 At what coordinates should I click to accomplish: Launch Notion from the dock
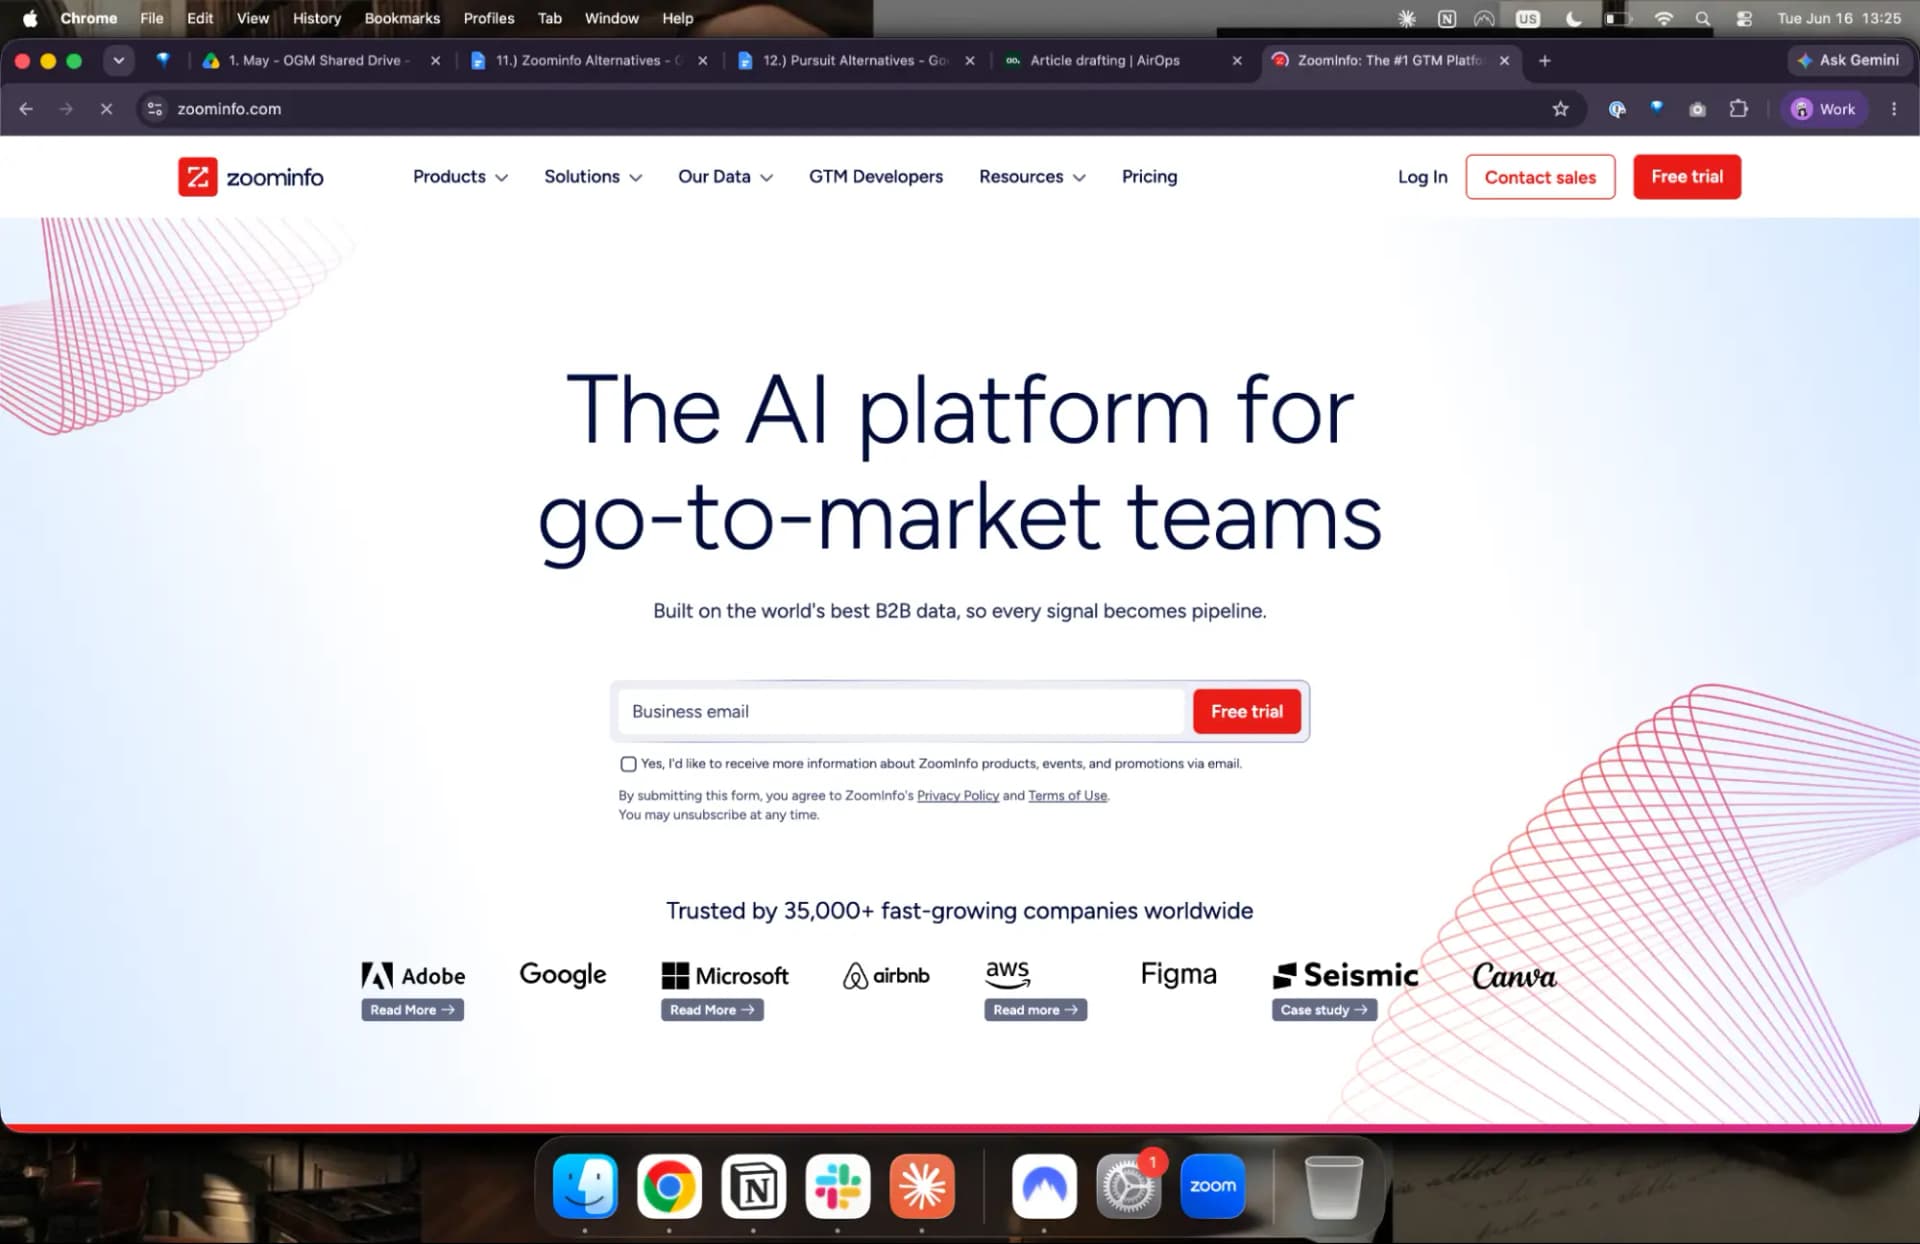pyautogui.click(x=754, y=1186)
